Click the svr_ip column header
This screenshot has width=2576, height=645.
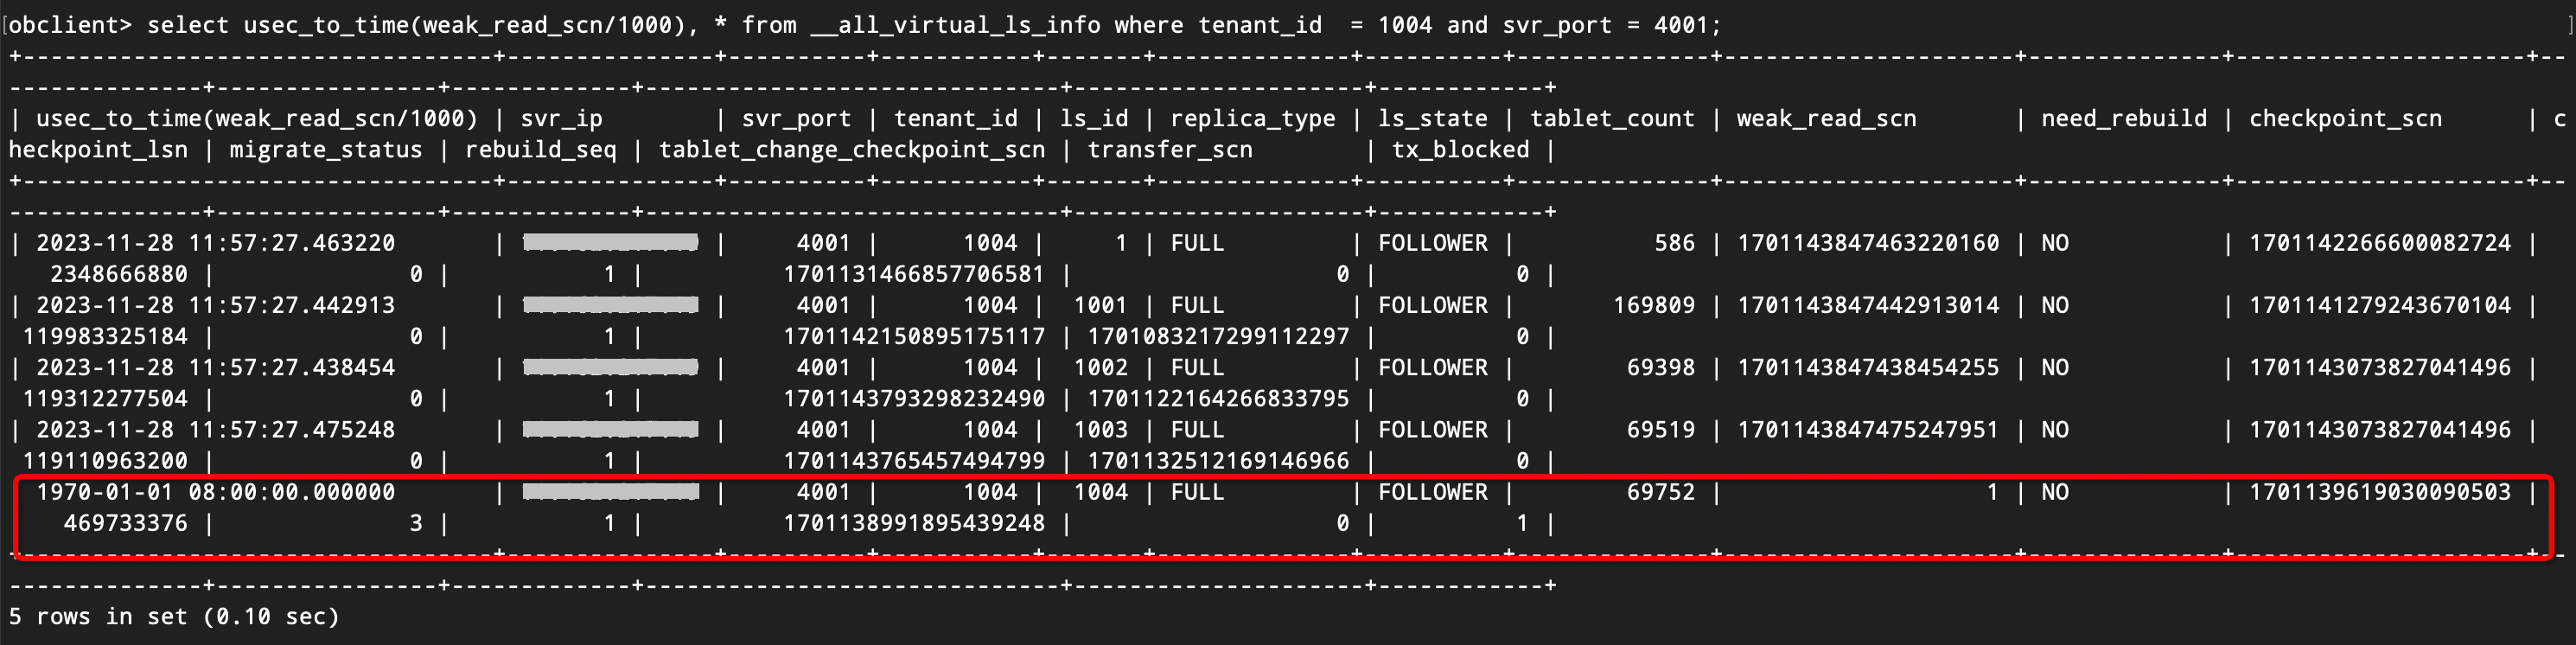tap(562, 119)
